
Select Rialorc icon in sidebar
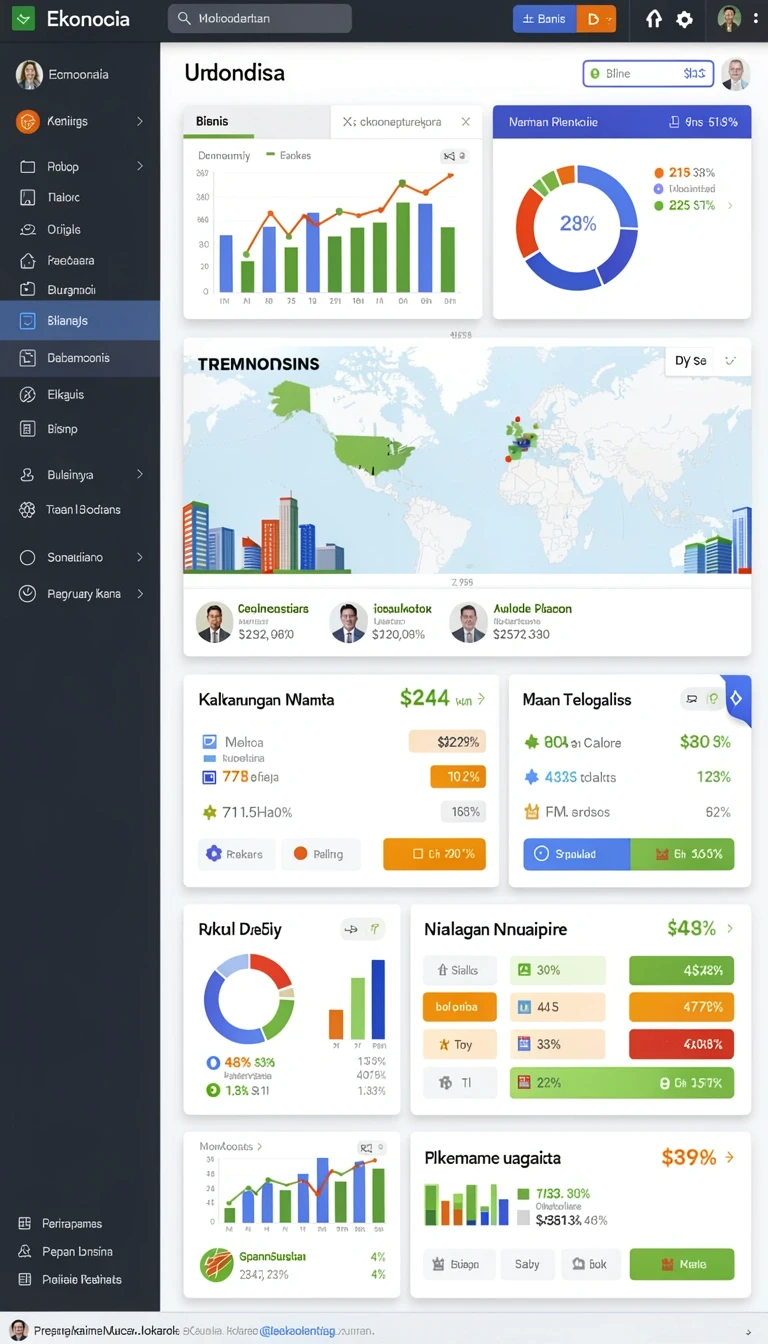[28, 197]
